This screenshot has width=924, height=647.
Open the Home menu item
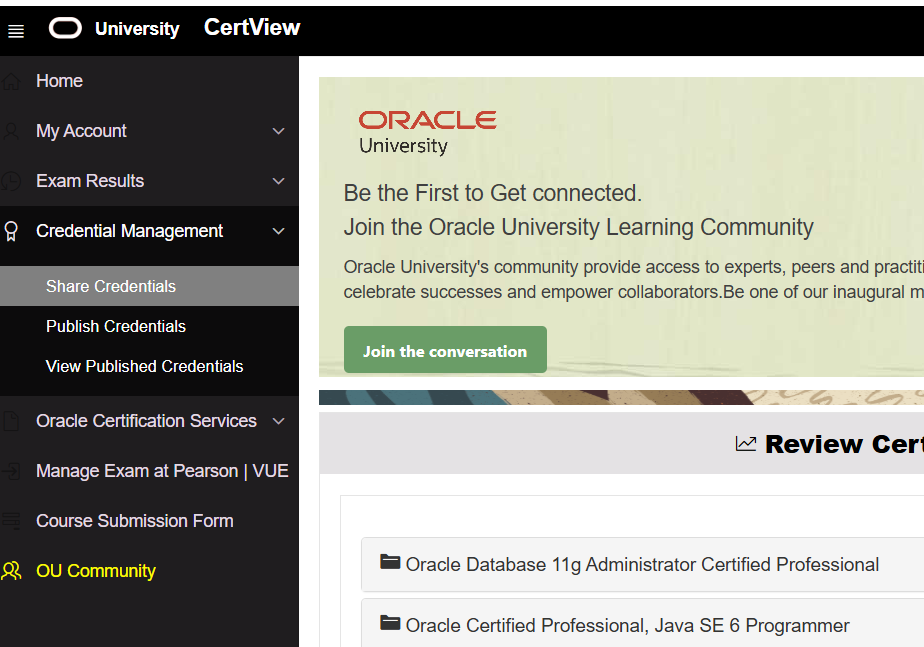click(x=149, y=81)
